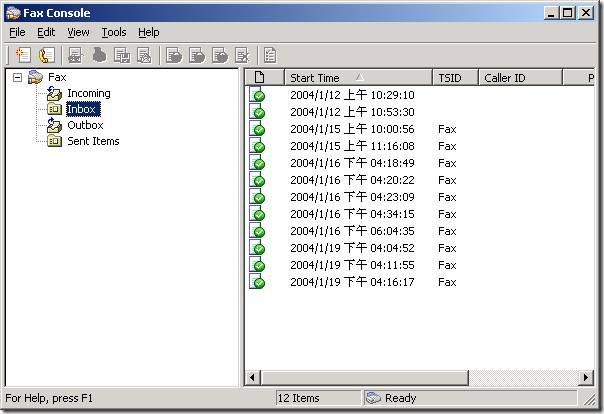The height and width of the screenshot is (414, 604).
Task: Click the Restart fax toolbar icon
Action: pyautogui.click(x=220, y=55)
